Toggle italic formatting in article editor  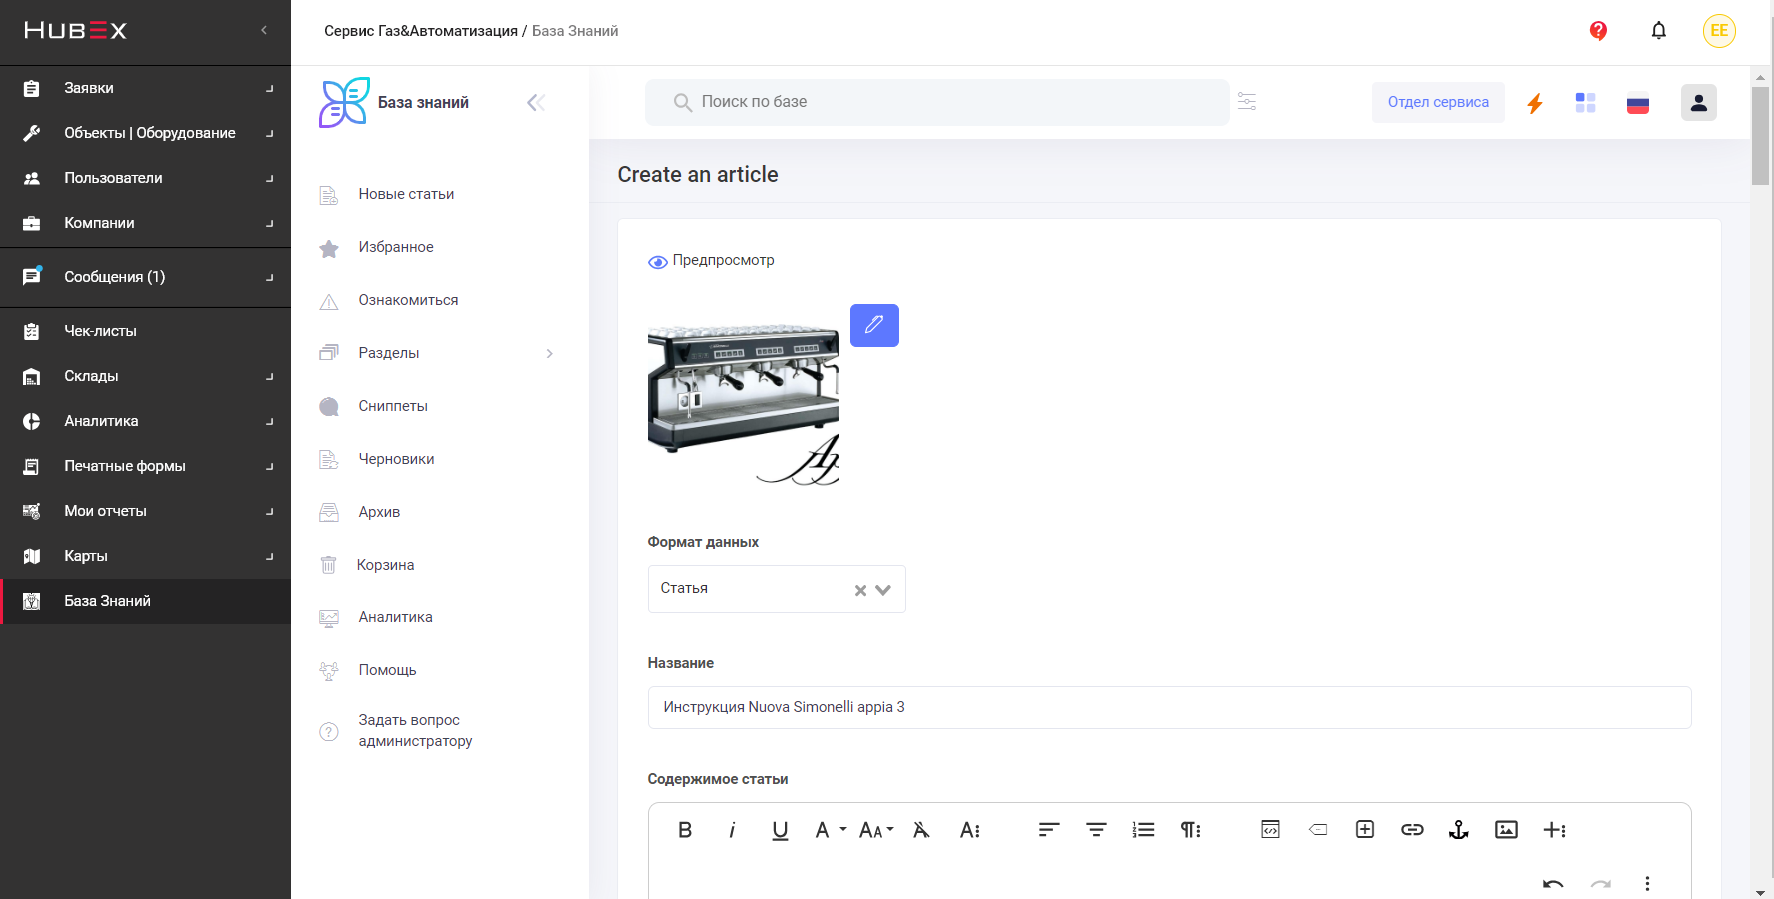pyautogui.click(x=732, y=830)
